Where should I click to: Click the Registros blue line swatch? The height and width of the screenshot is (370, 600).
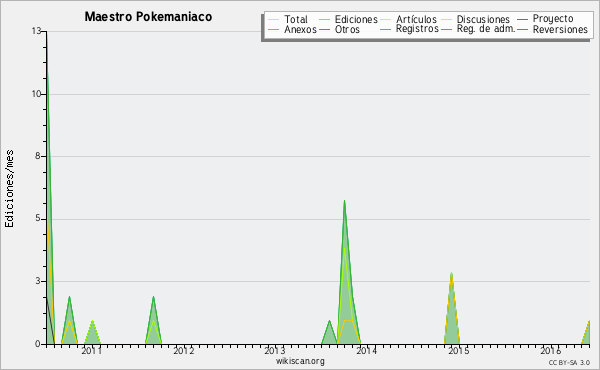pos(386,29)
